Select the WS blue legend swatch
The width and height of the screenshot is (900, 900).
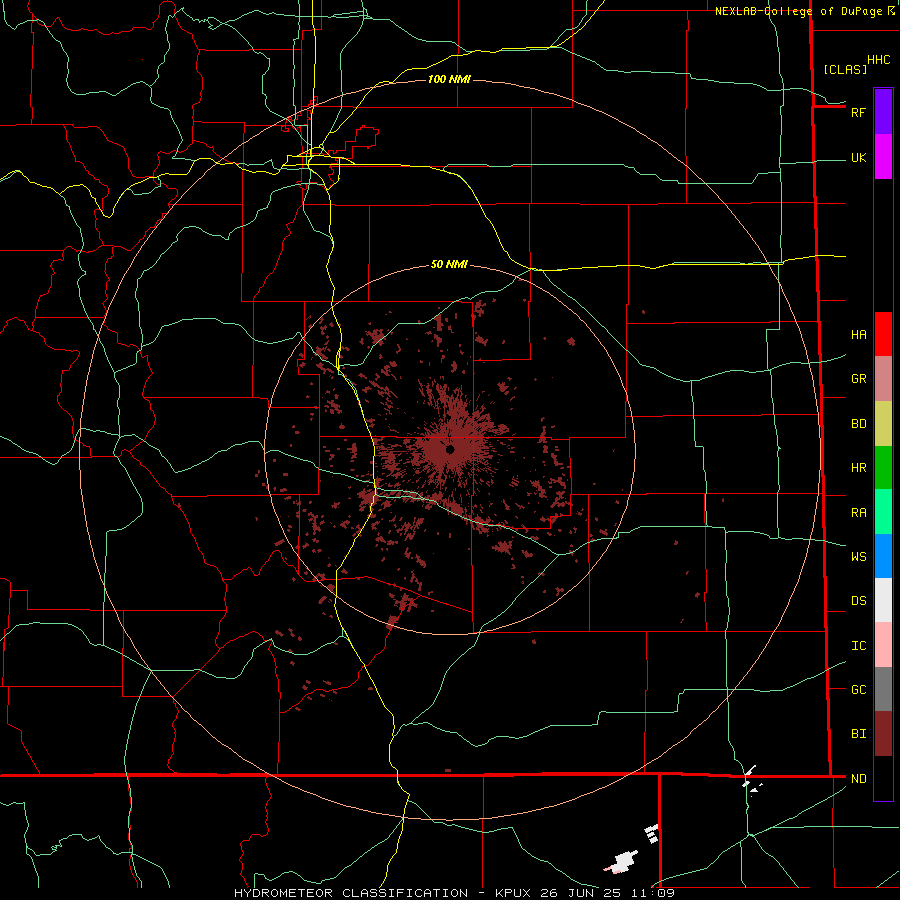tap(883, 556)
